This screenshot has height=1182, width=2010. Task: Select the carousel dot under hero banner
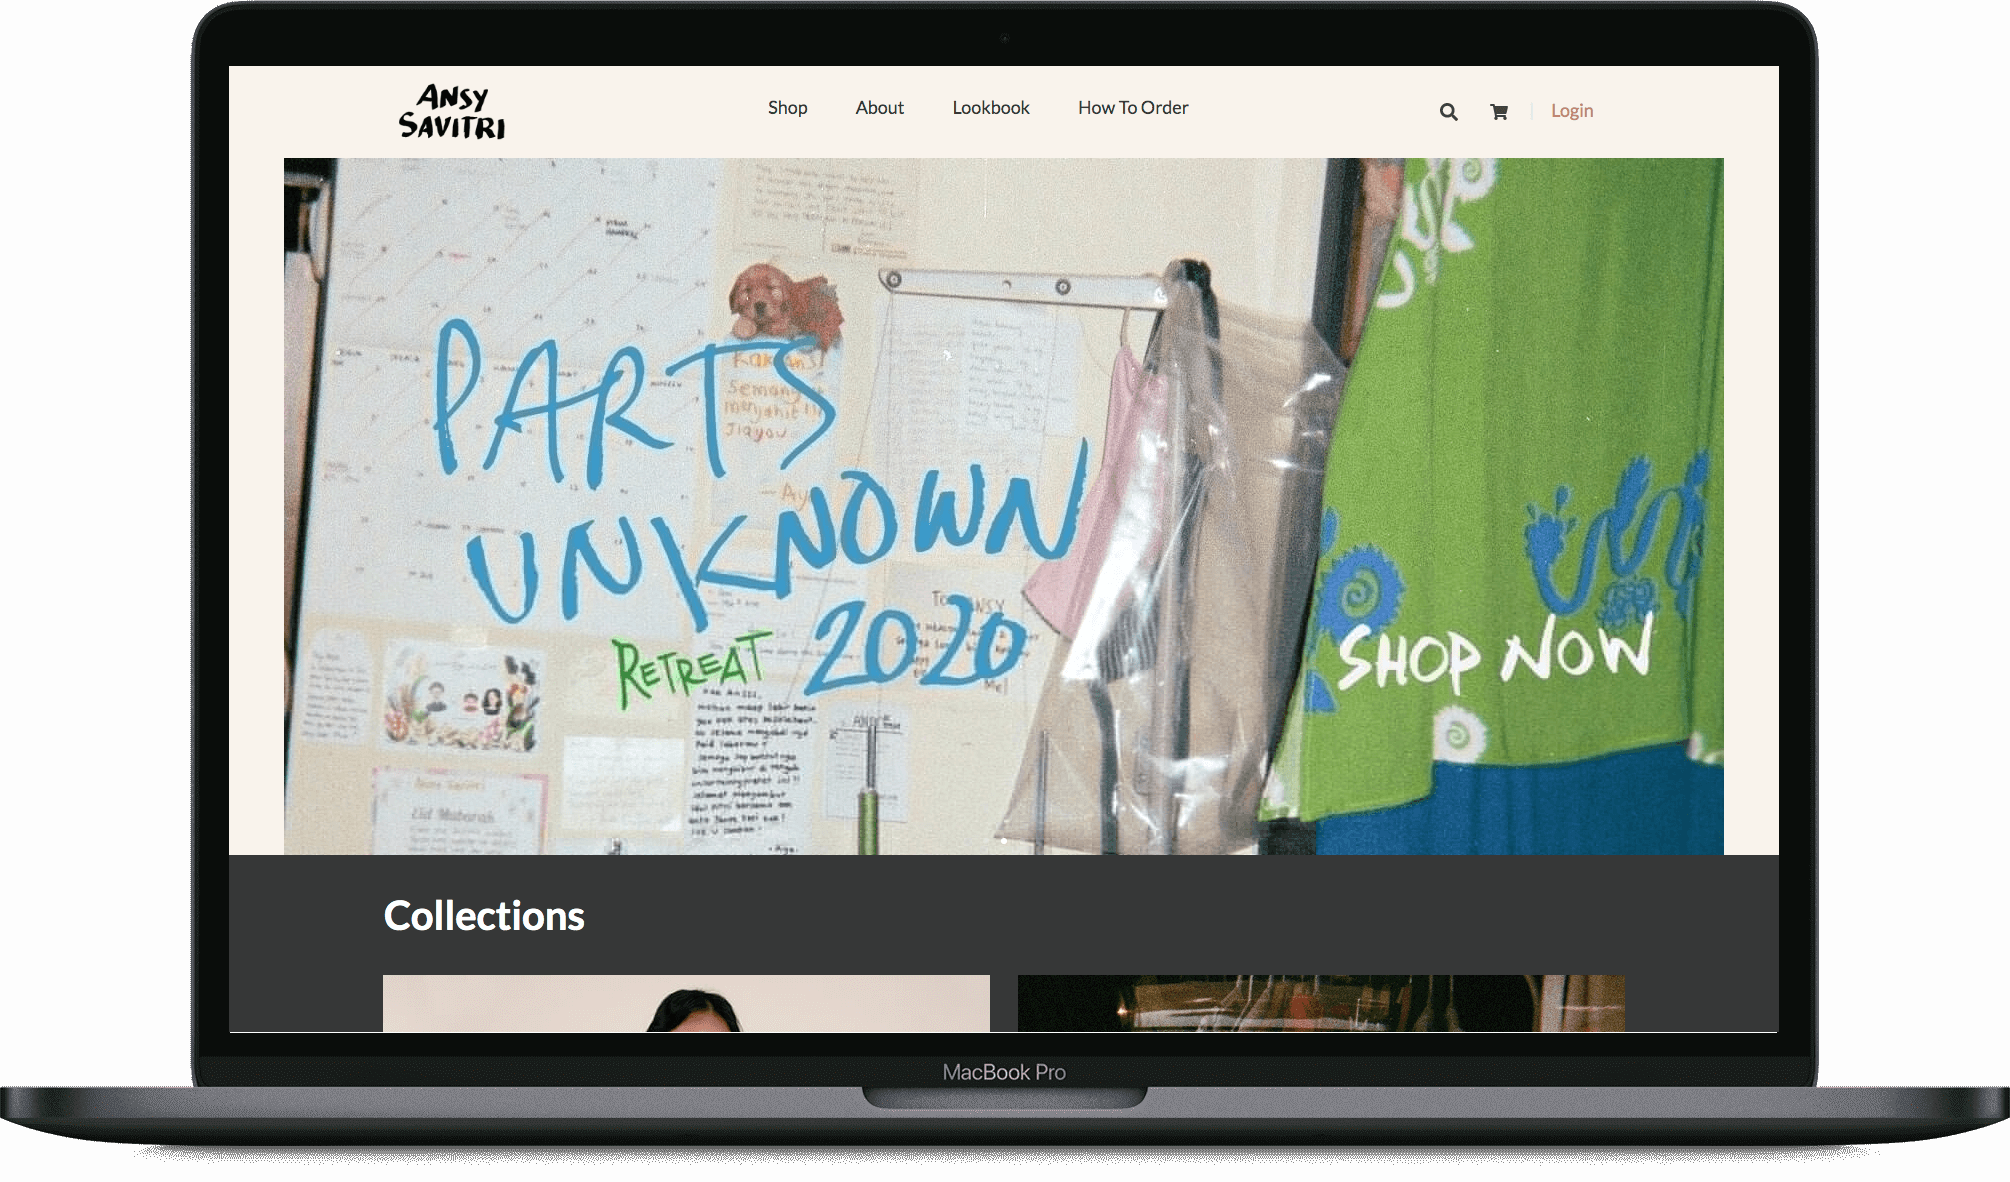(1004, 841)
